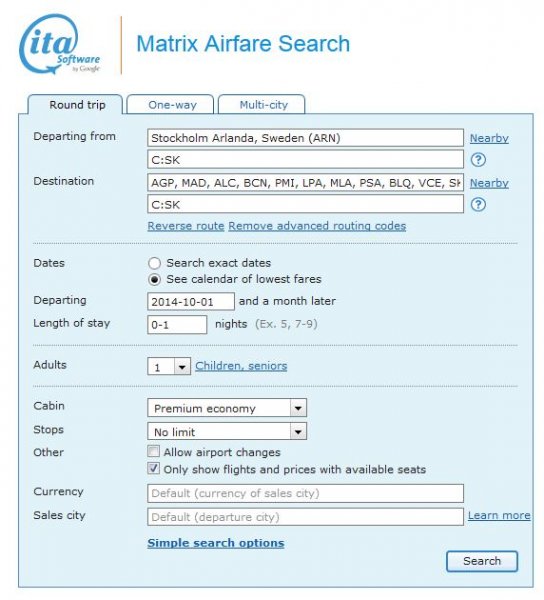Click the Search button
Screen dimensions: 544x600
pos(482,561)
